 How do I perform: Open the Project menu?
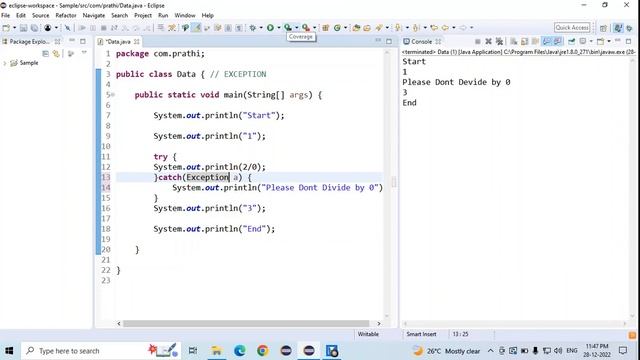pos(143,16)
